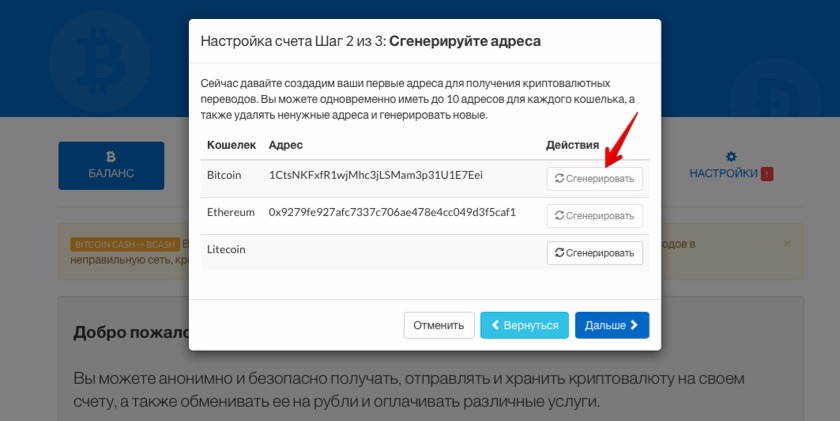Click the gear icon above НАСТРОЙКИ

(731, 156)
